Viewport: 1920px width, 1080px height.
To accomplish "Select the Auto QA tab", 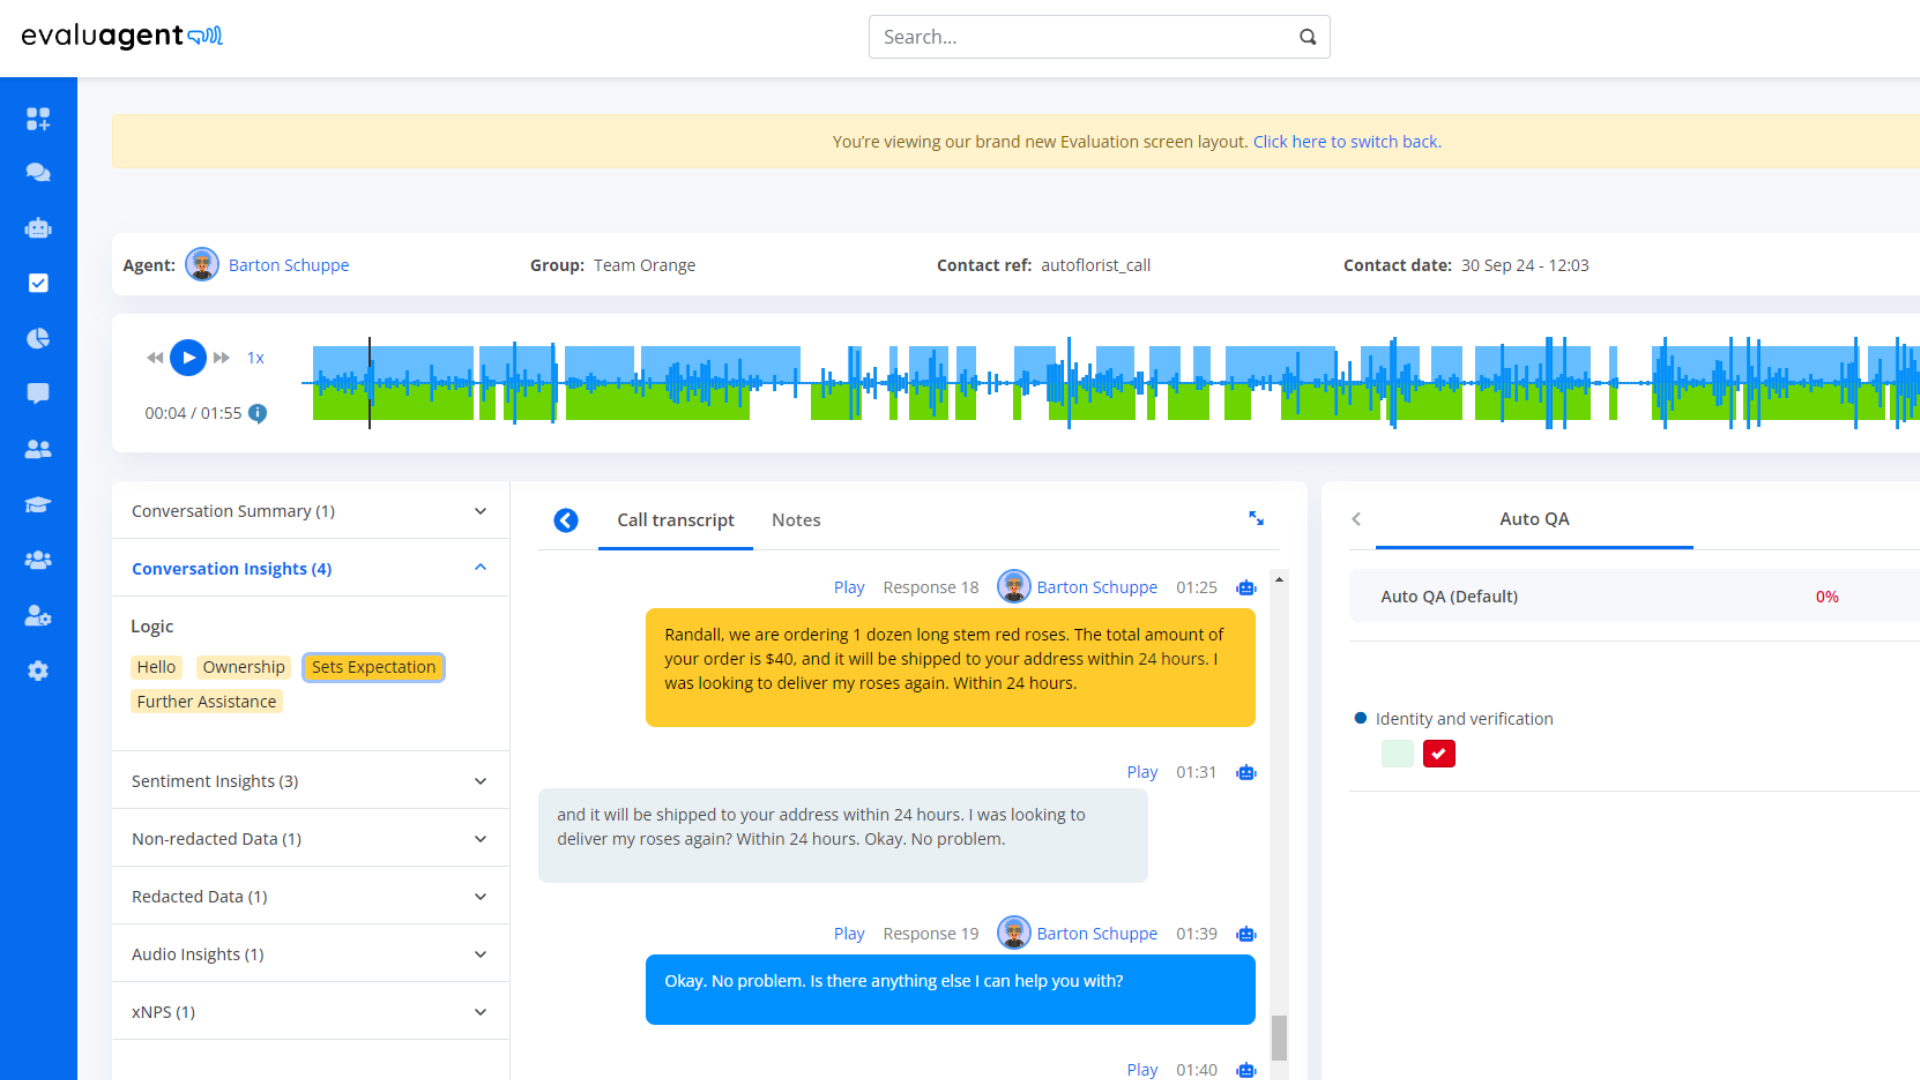I will [x=1534, y=519].
